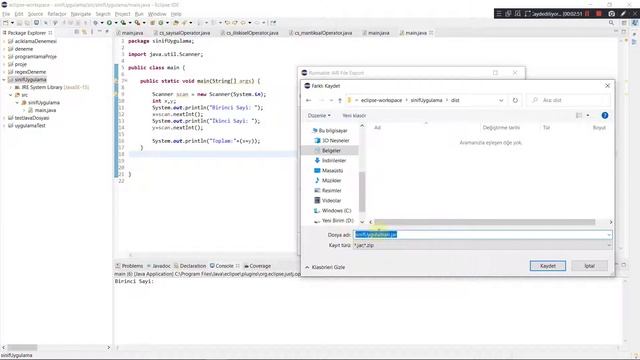640x360 pixels.
Task: Open the recorder hamburger menu
Action: tap(499, 13)
